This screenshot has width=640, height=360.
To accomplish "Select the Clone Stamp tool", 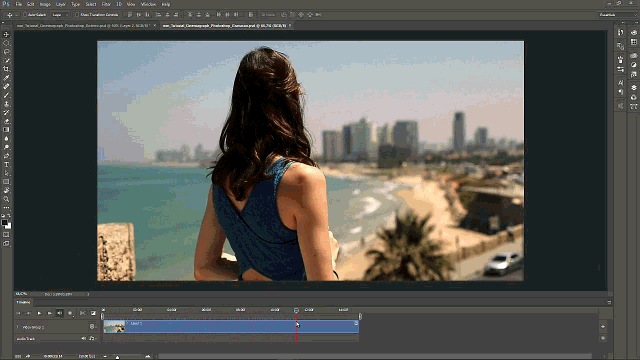I will (x=6, y=104).
